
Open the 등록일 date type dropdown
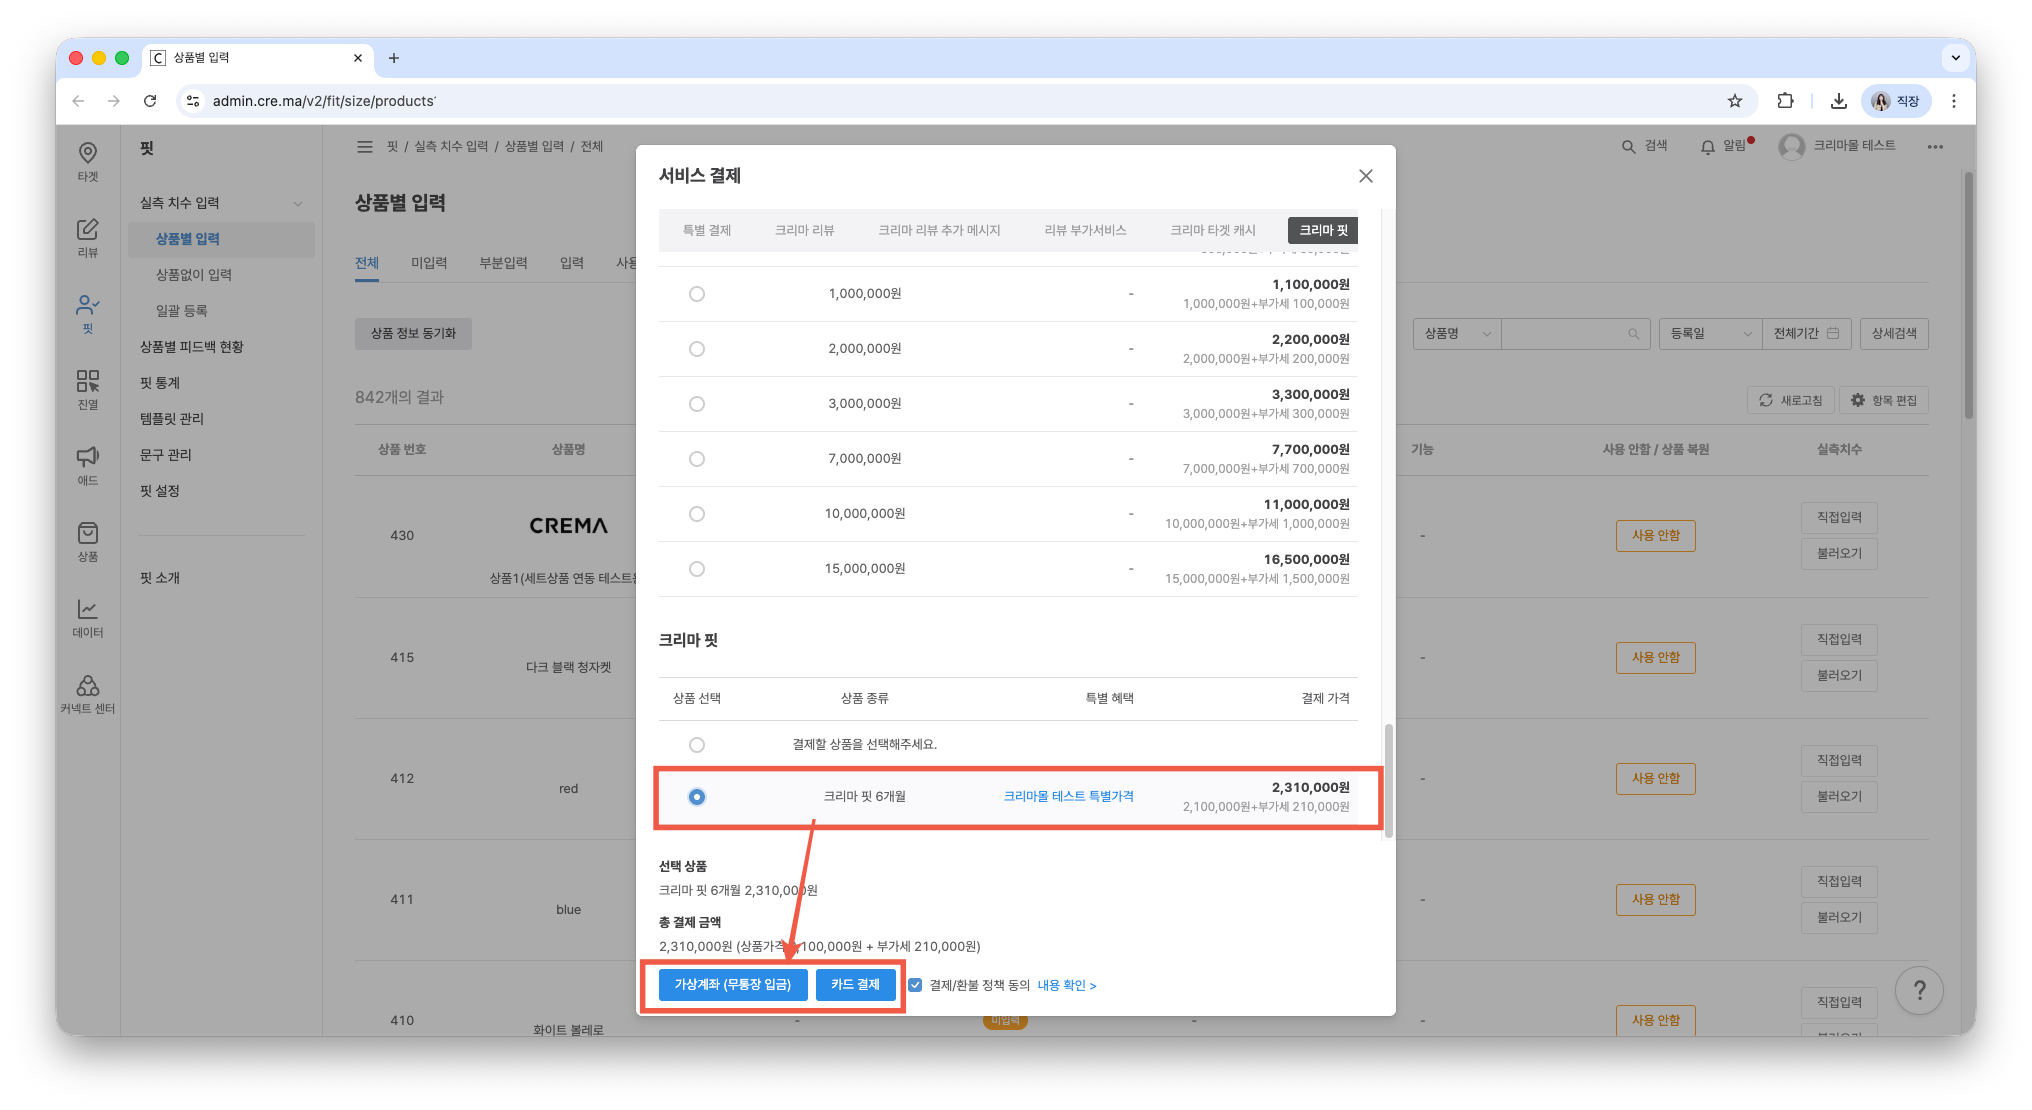(1710, 334)
